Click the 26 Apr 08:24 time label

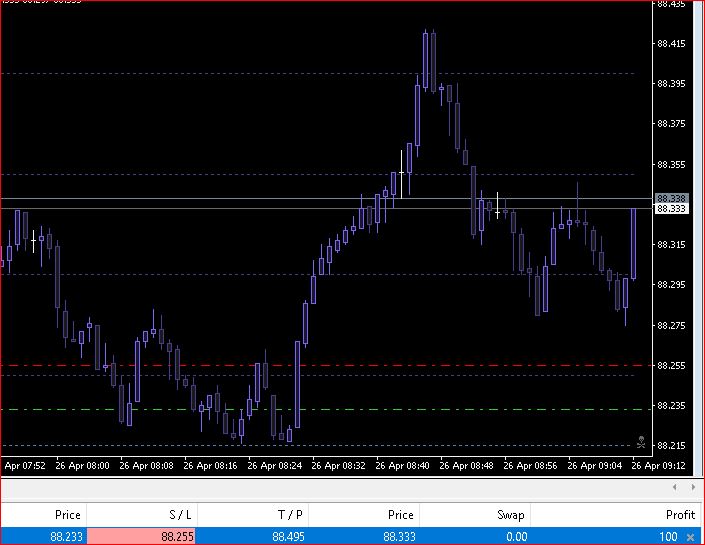tap(275, 466)
